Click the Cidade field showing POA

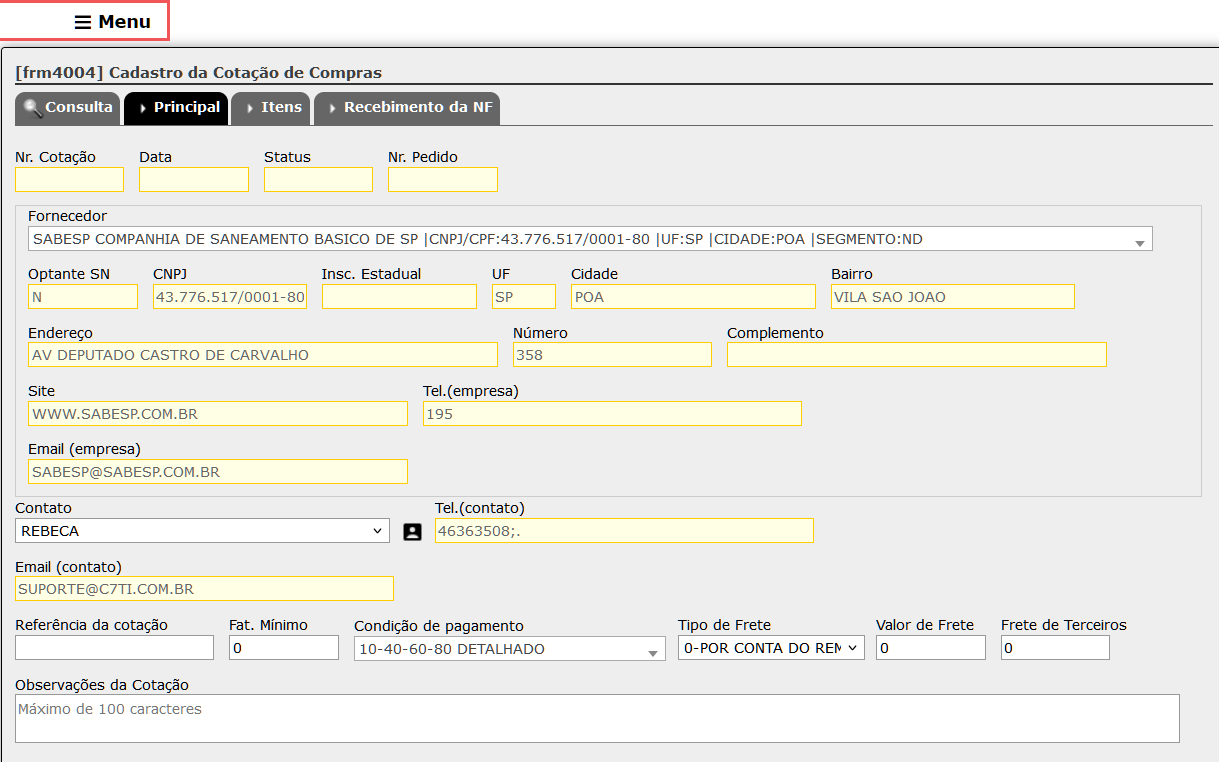693,297
